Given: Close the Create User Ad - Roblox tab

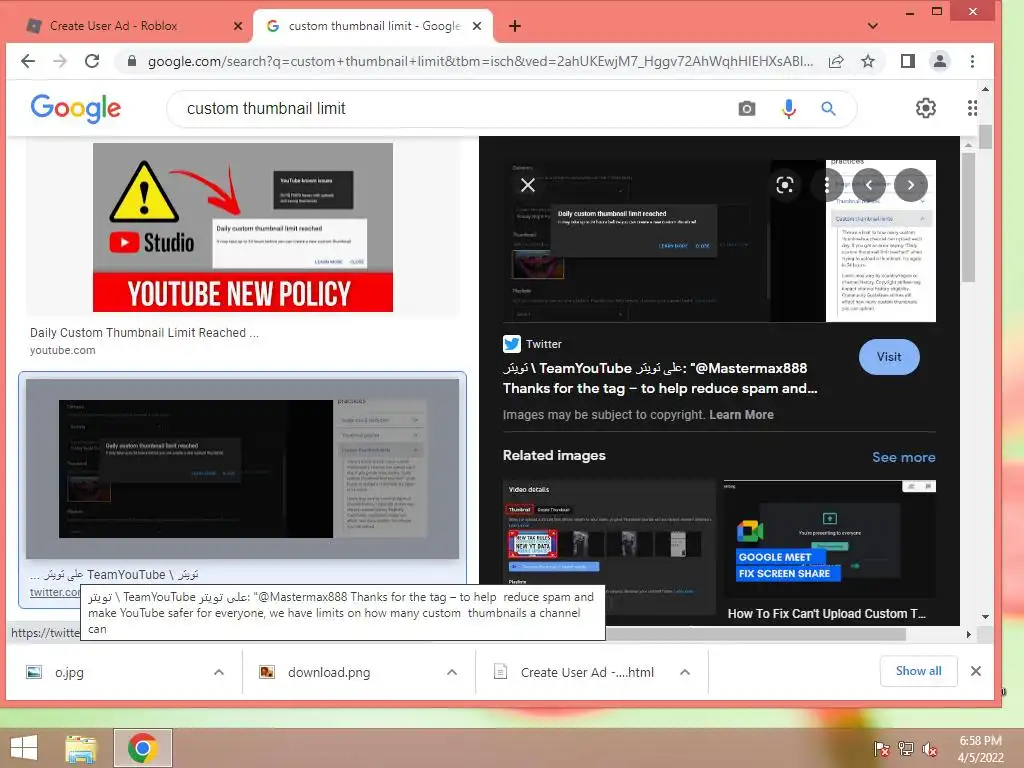Looking at the screenshot, I should (238, 26).
